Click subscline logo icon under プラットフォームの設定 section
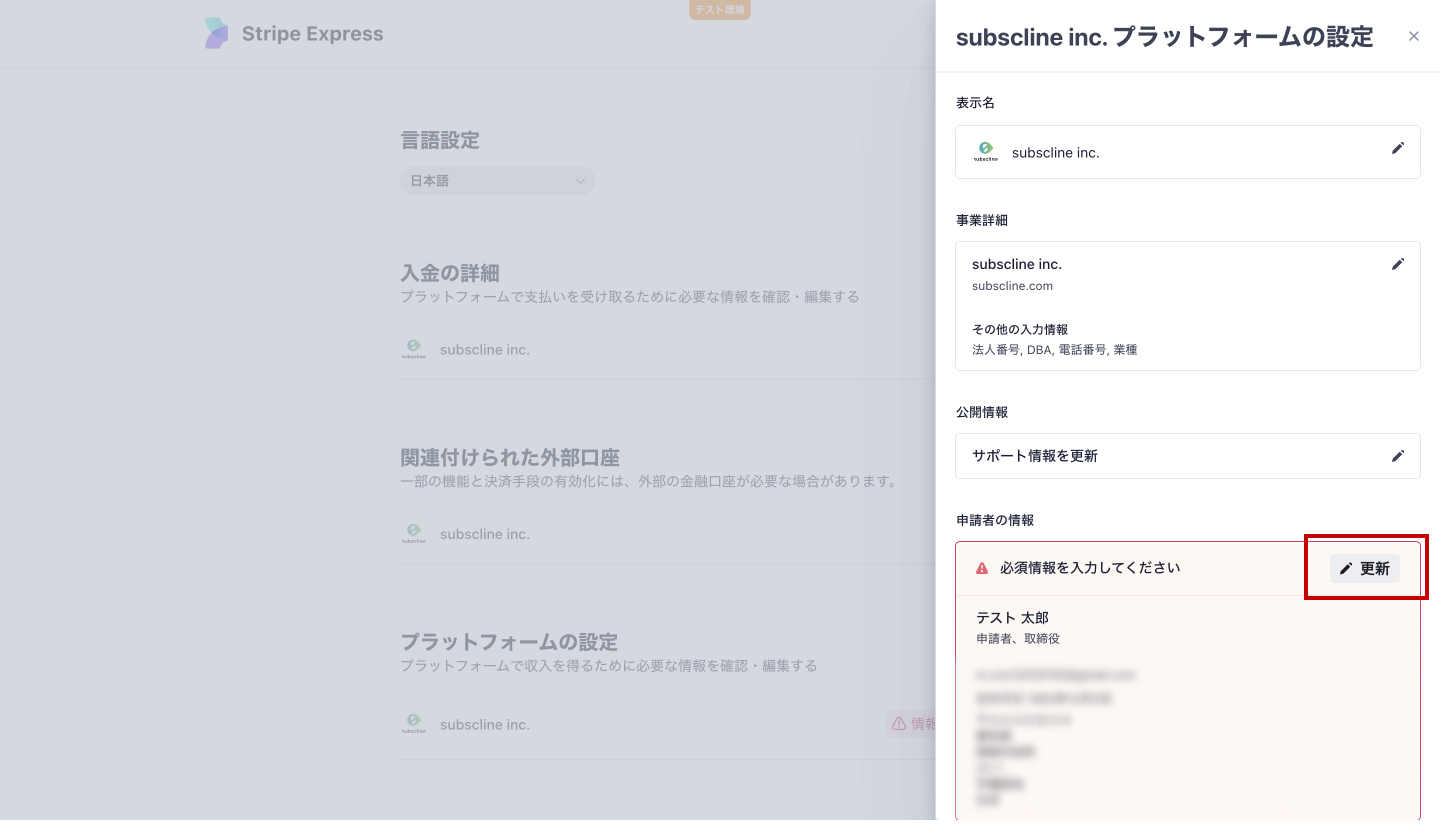This screenshot has height=830, width=1440. pyautogui.click(x=414, y=723)
